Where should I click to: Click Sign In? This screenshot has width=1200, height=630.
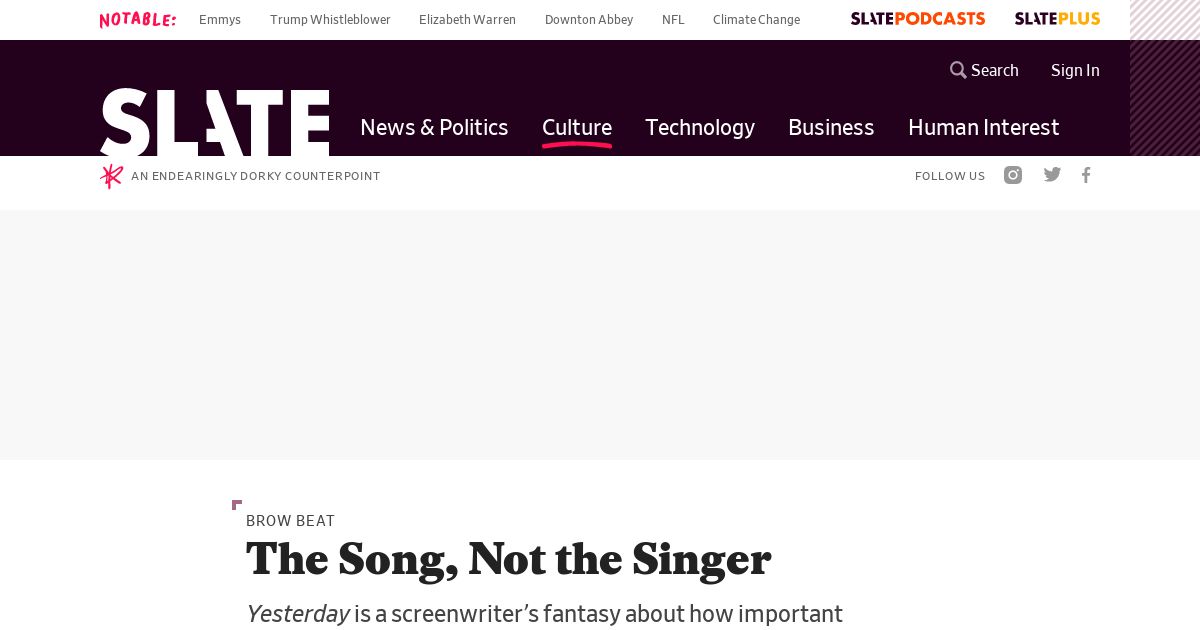pos(1075,70)
